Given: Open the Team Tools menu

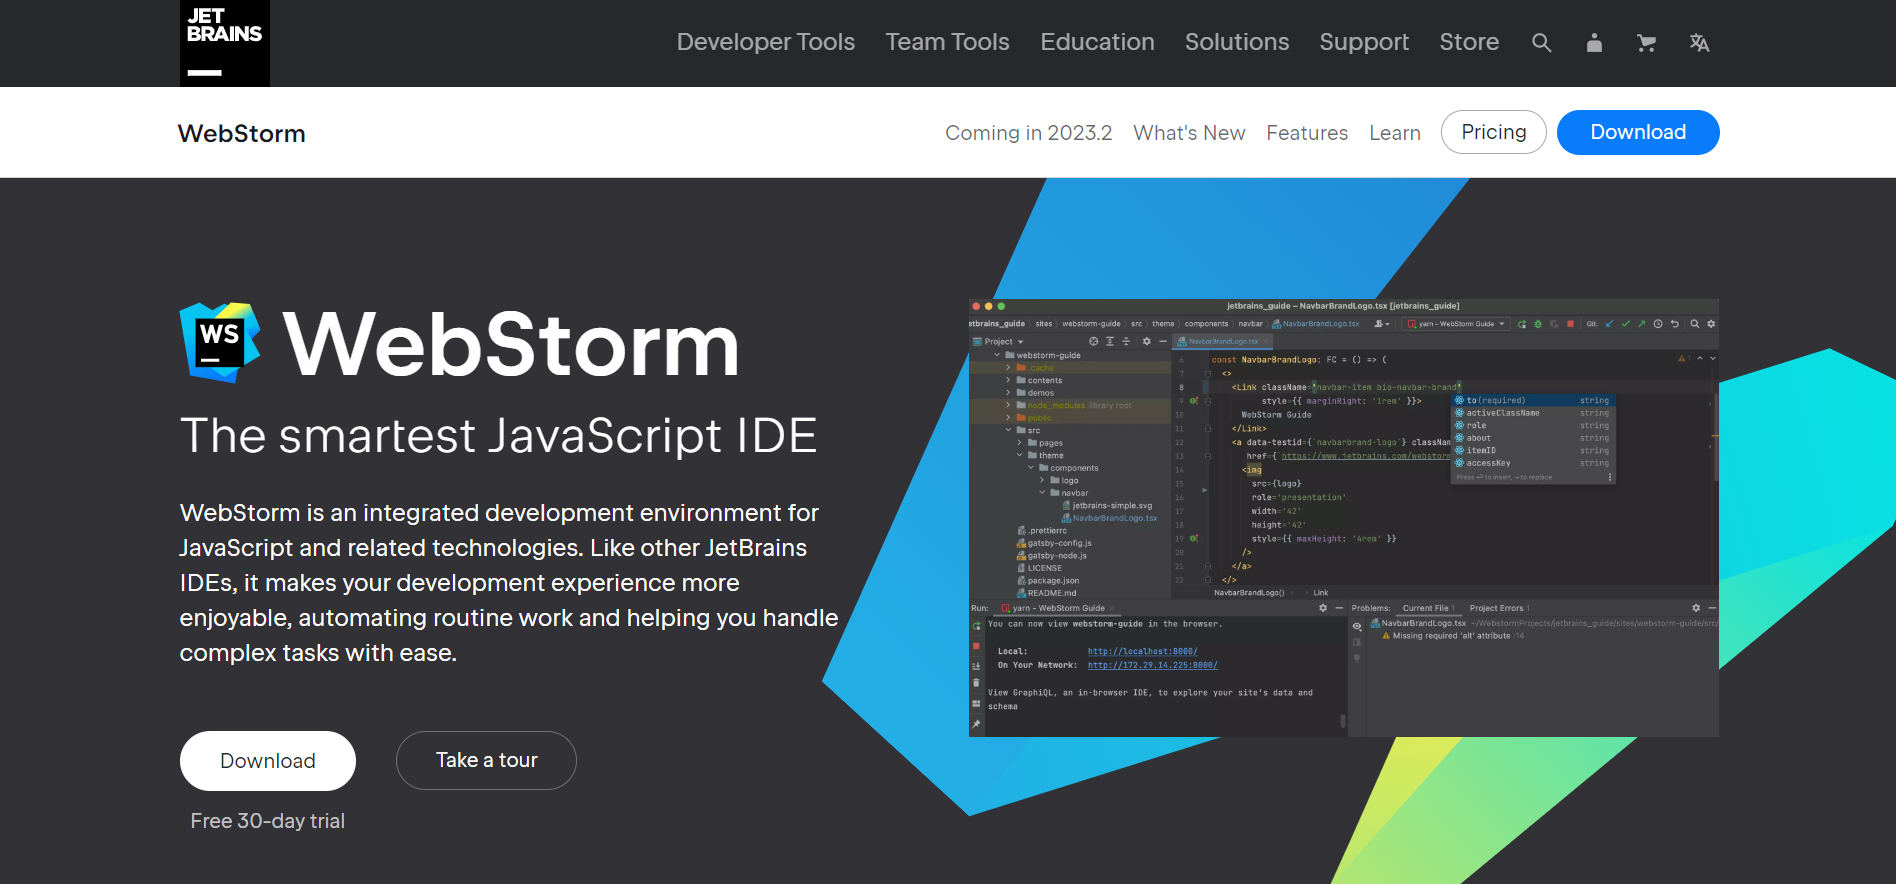Looking at the screenshot, I should tap(947, 42).
